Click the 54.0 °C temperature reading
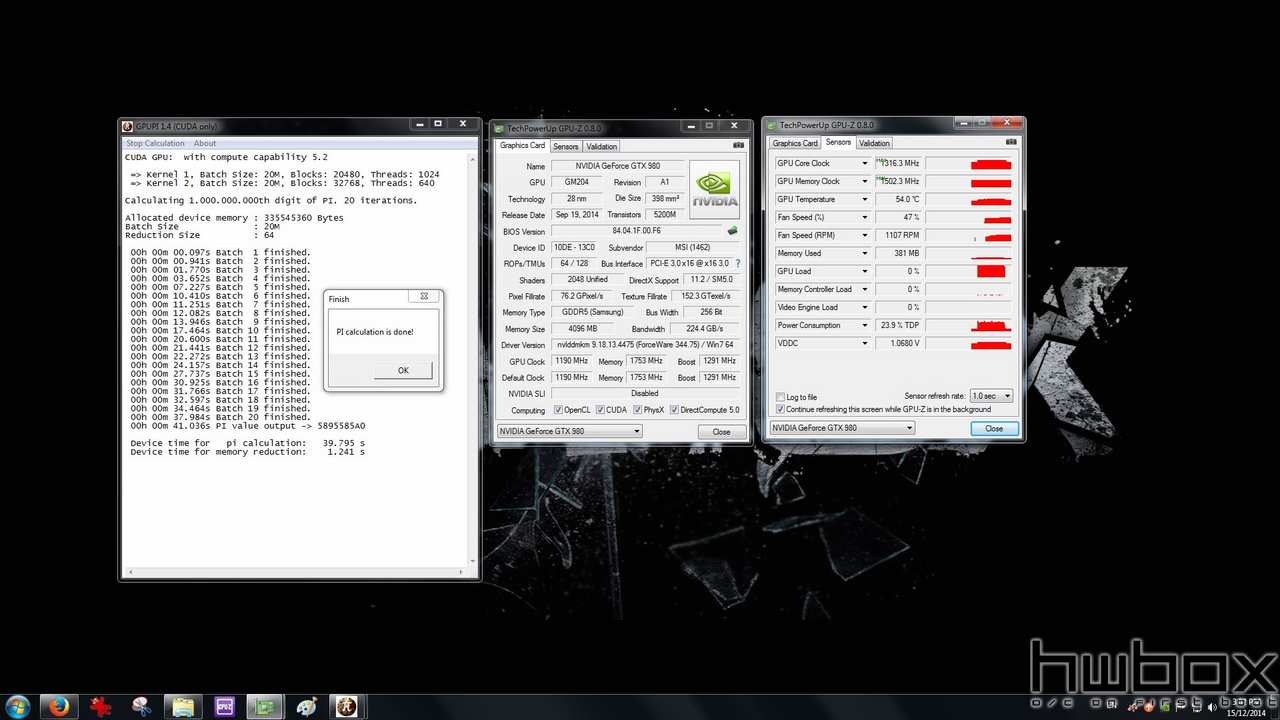 point(898,199)
